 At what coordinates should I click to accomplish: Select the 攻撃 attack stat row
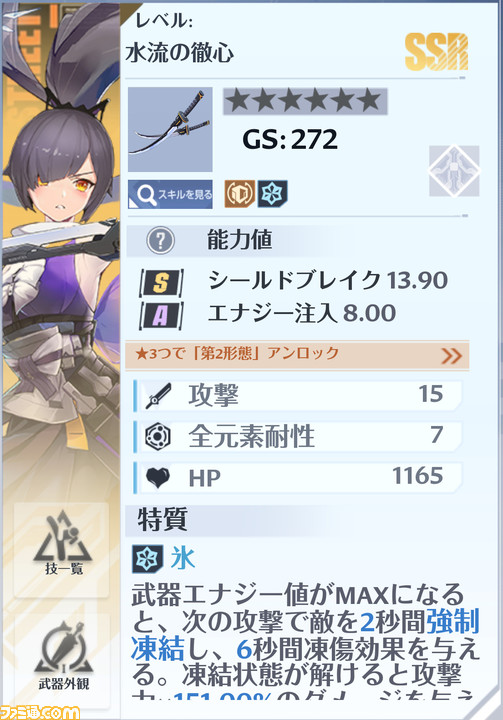click(297, 395)
